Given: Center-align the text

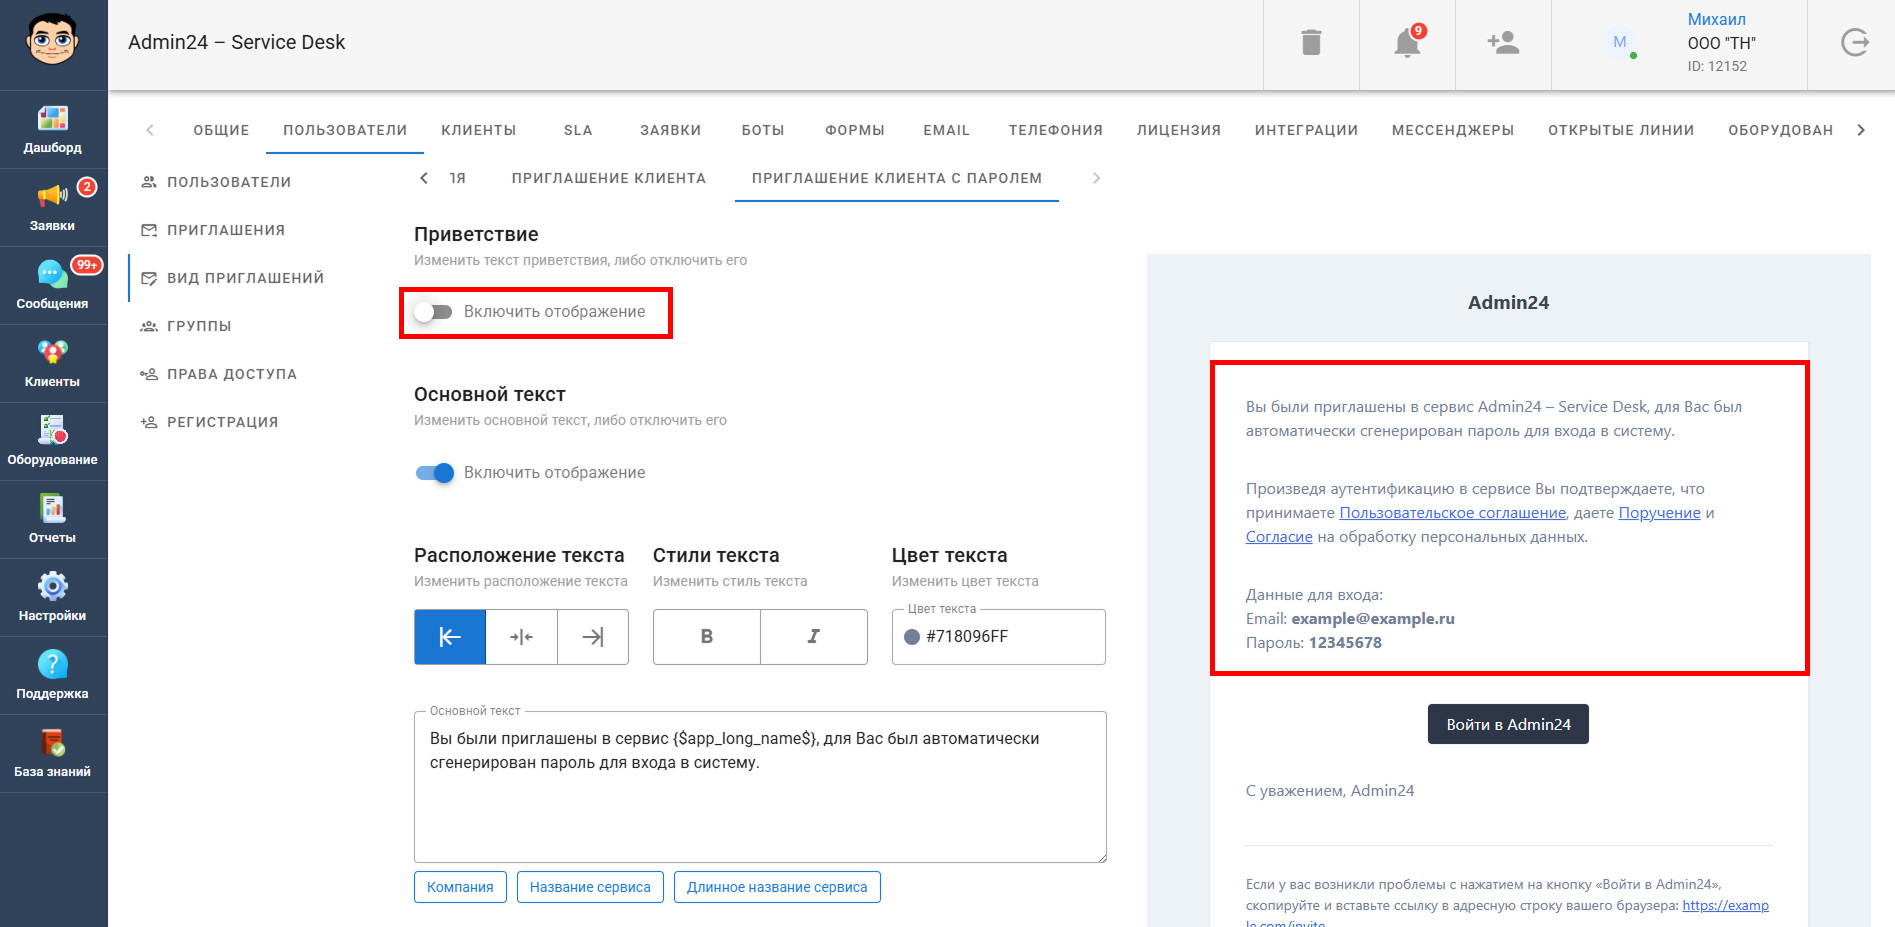Looking at the screenshot, I should tap(521, 637).
